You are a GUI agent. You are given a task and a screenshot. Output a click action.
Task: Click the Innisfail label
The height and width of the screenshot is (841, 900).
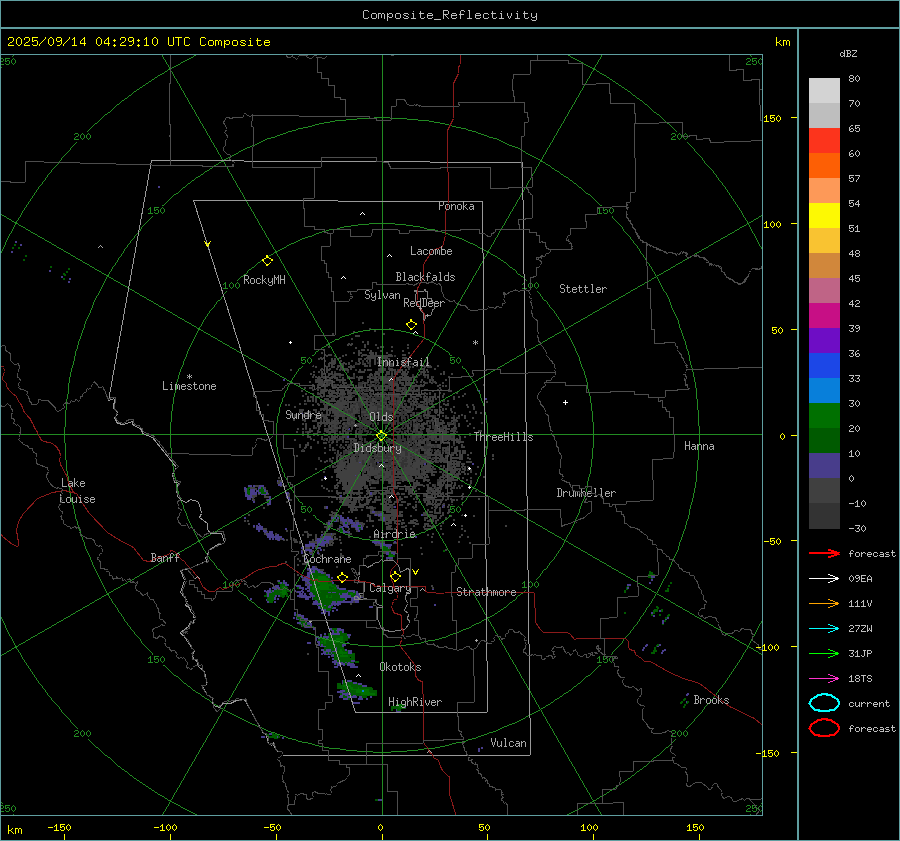pos(404,362)
